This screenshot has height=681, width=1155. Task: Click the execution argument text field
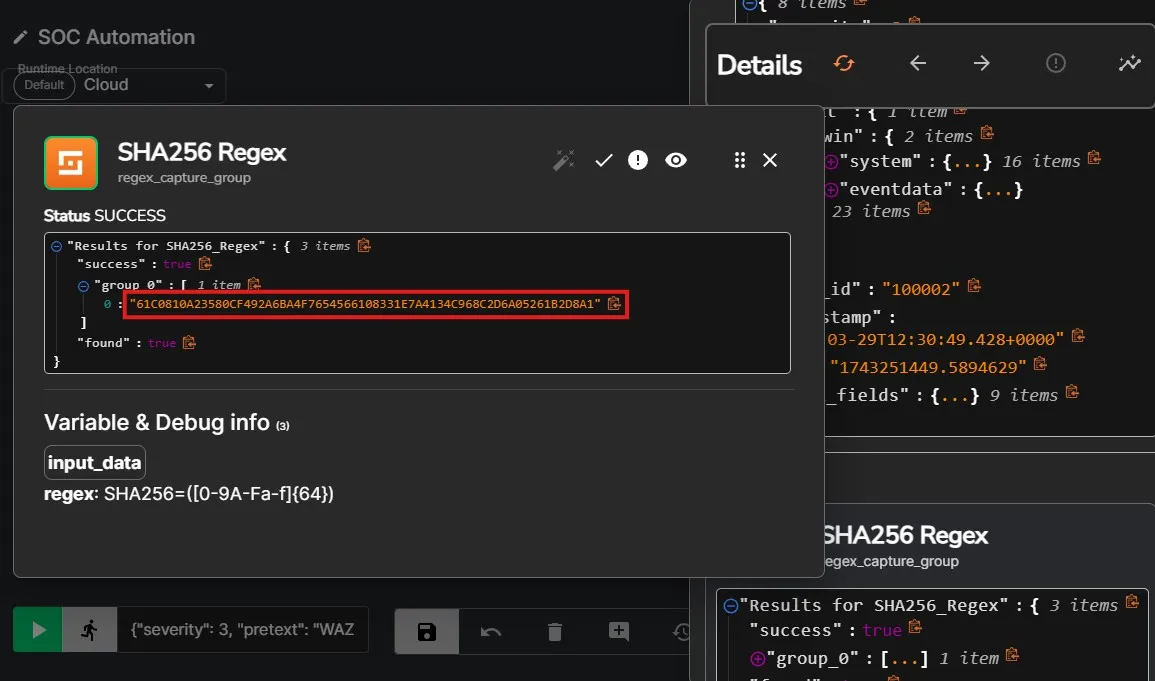click(242, 631)
